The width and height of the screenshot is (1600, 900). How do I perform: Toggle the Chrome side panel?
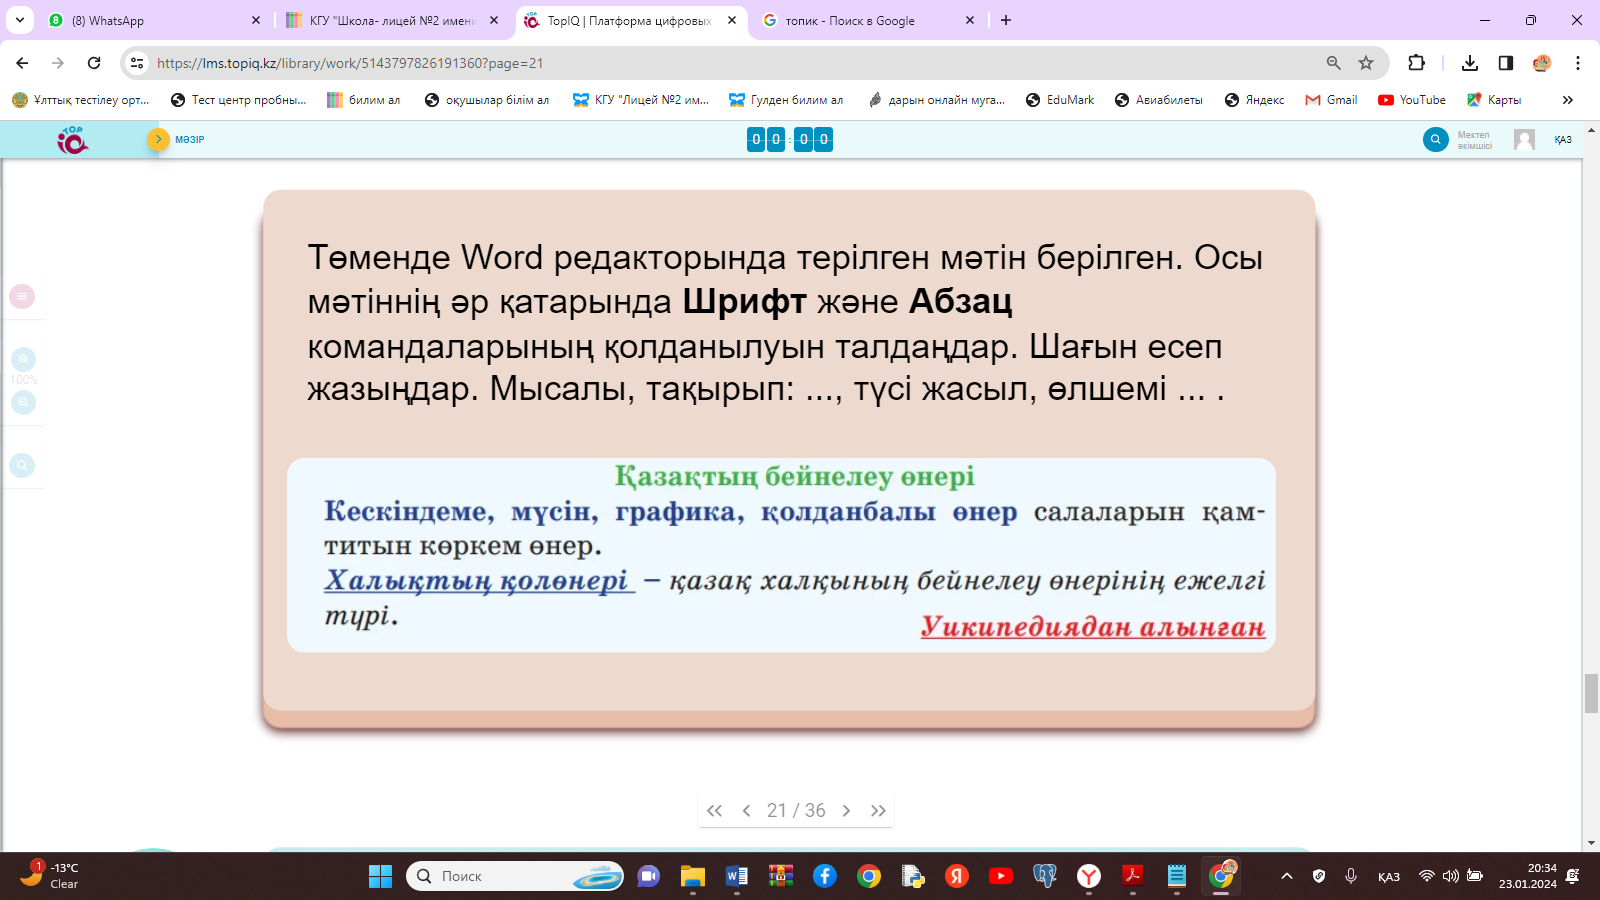1506,63
